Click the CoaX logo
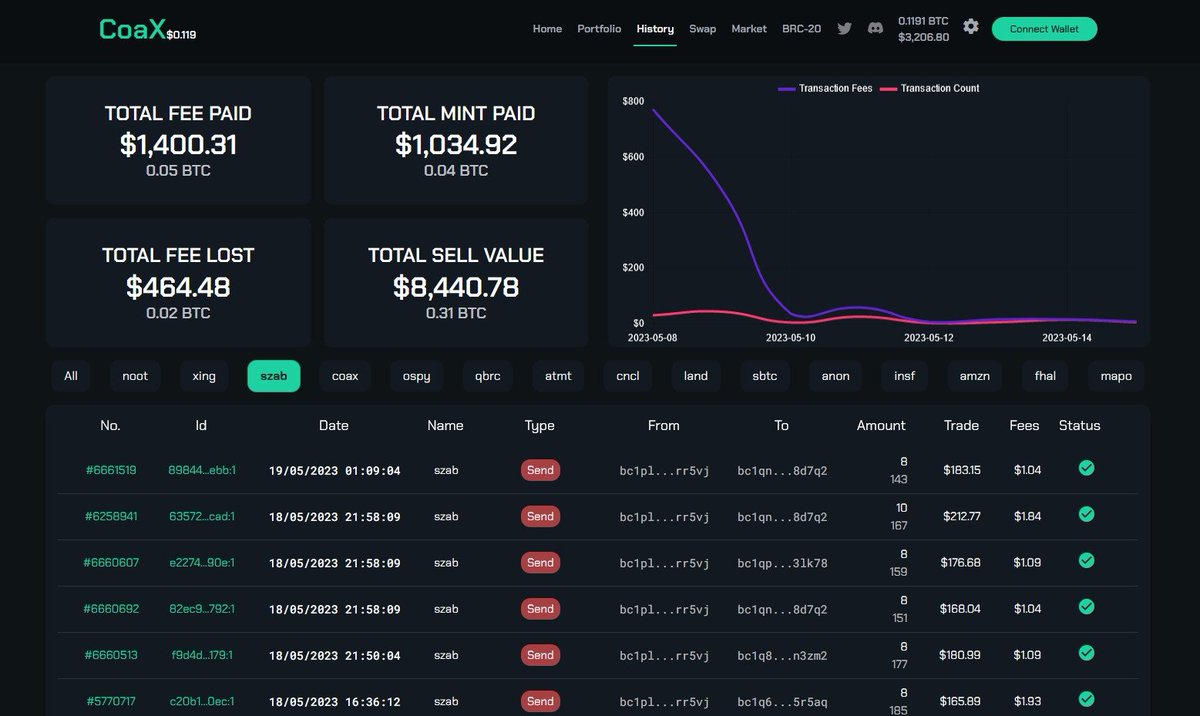Screen dimensions: 1200x716 point(133,29)
